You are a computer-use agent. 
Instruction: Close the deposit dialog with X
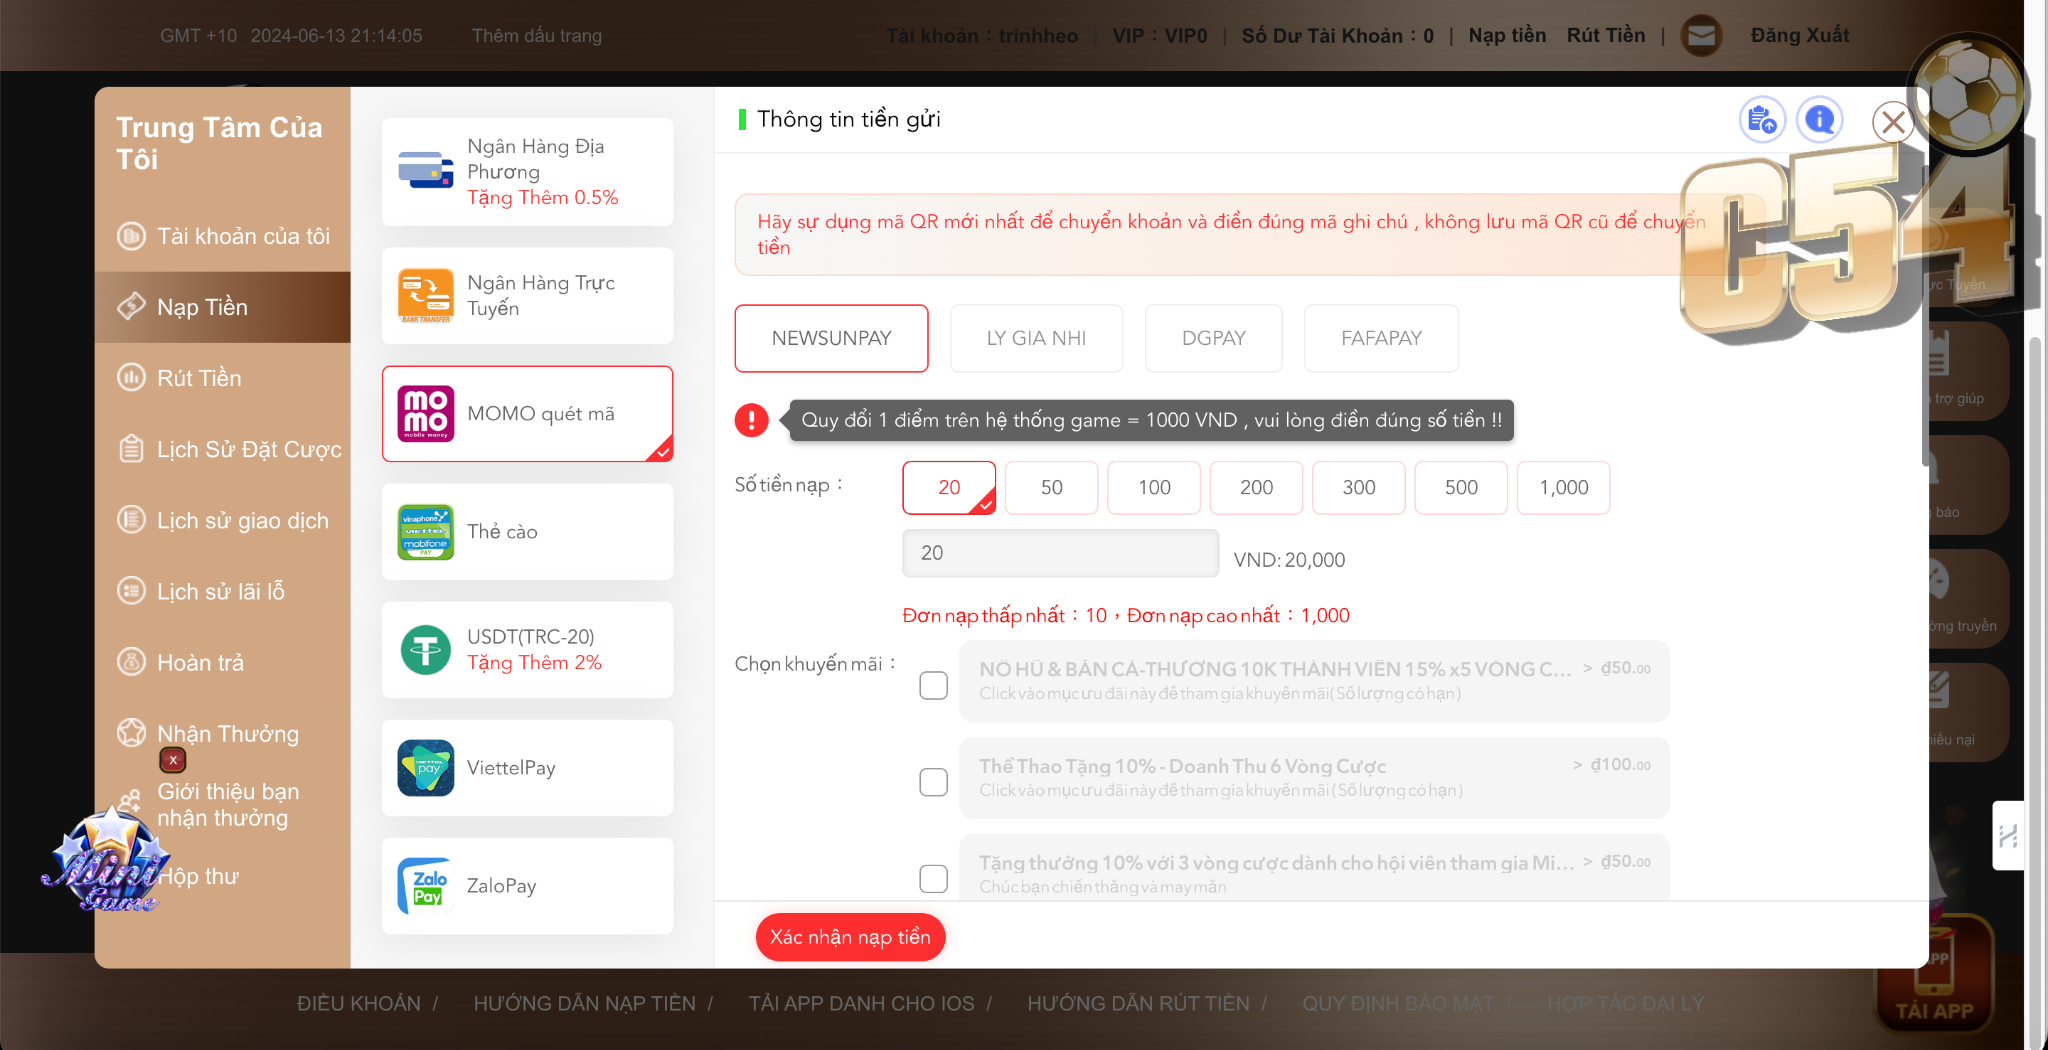click(x=1893, y=122)
